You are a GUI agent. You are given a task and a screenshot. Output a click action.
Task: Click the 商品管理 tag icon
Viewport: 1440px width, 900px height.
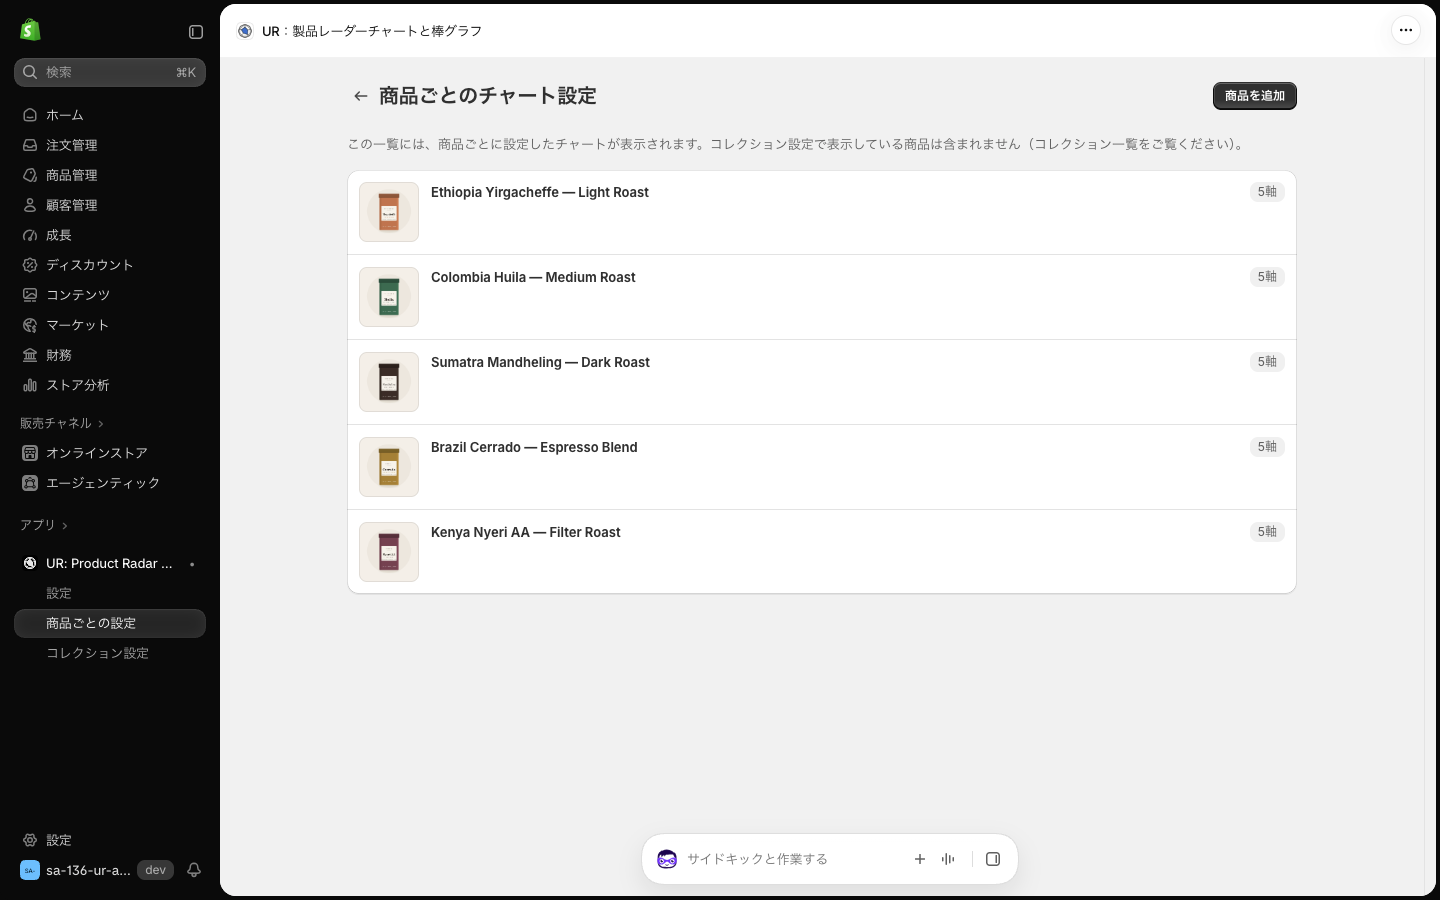tap(30, 175)
